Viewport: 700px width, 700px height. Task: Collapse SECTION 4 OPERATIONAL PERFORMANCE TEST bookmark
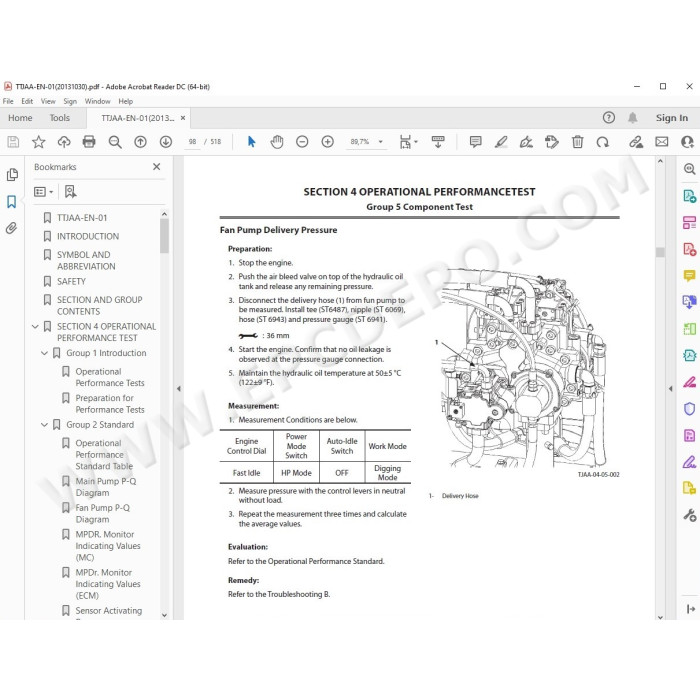(x=35, y=327)
